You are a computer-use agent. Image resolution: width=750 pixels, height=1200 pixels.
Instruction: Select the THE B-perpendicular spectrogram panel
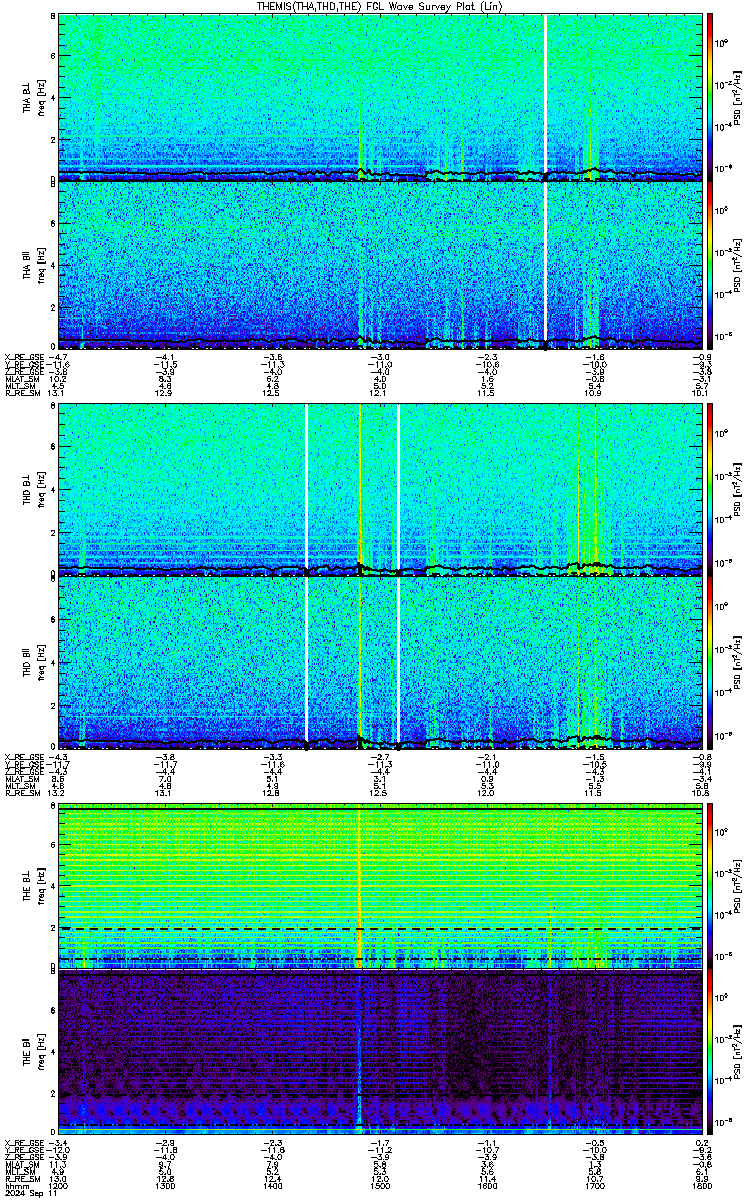click(380, 886)
